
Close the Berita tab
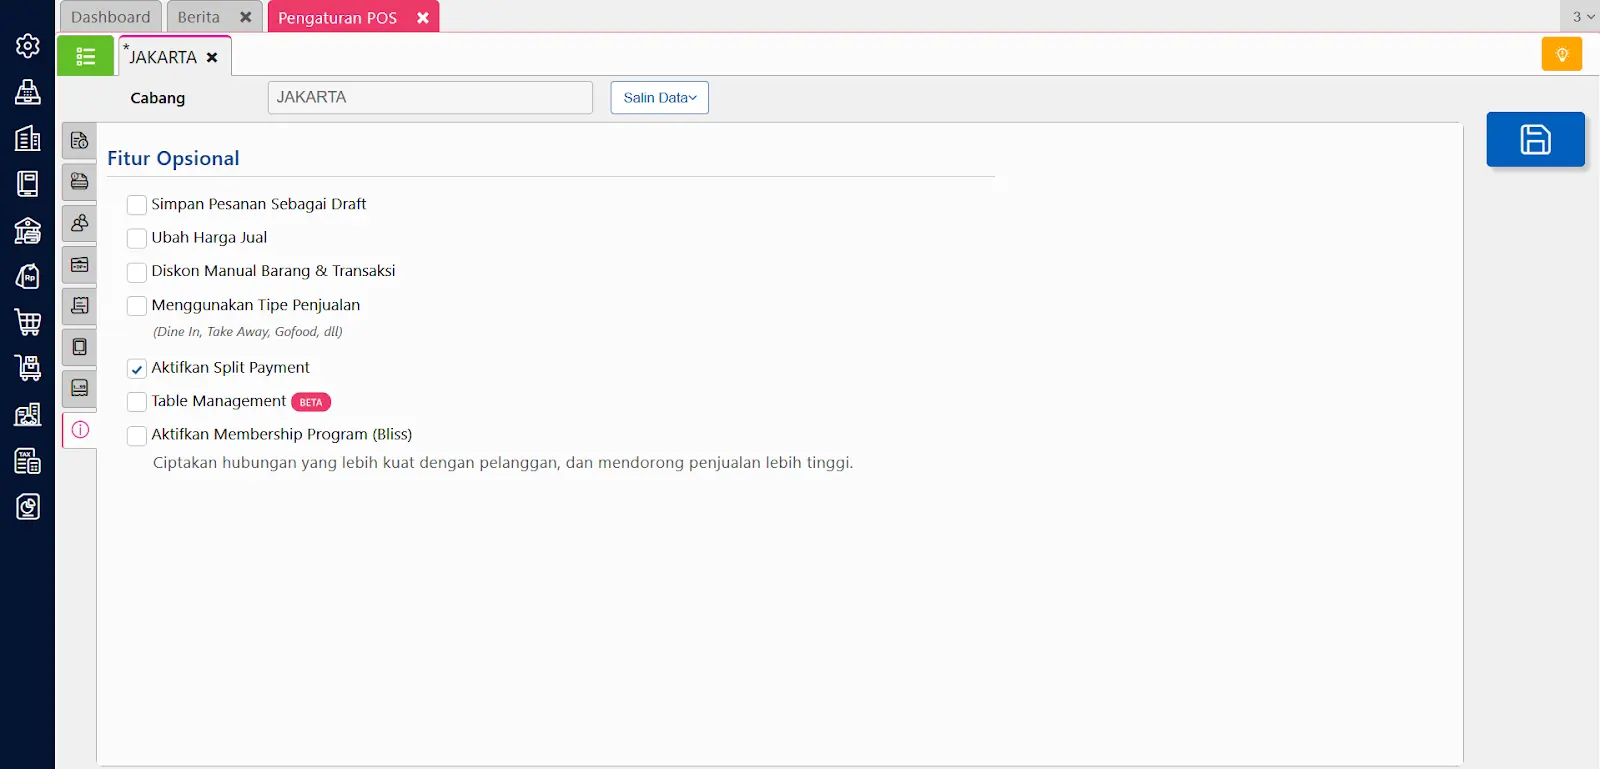coord(245,17)
